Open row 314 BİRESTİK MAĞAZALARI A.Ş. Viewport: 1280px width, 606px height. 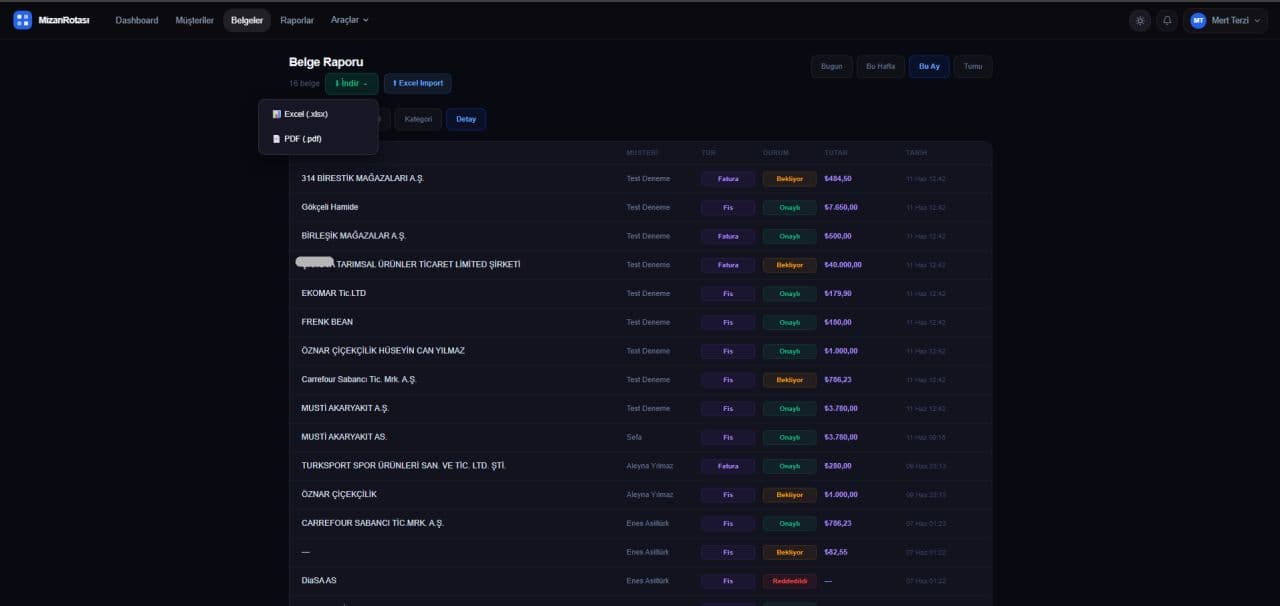(640, 178)
